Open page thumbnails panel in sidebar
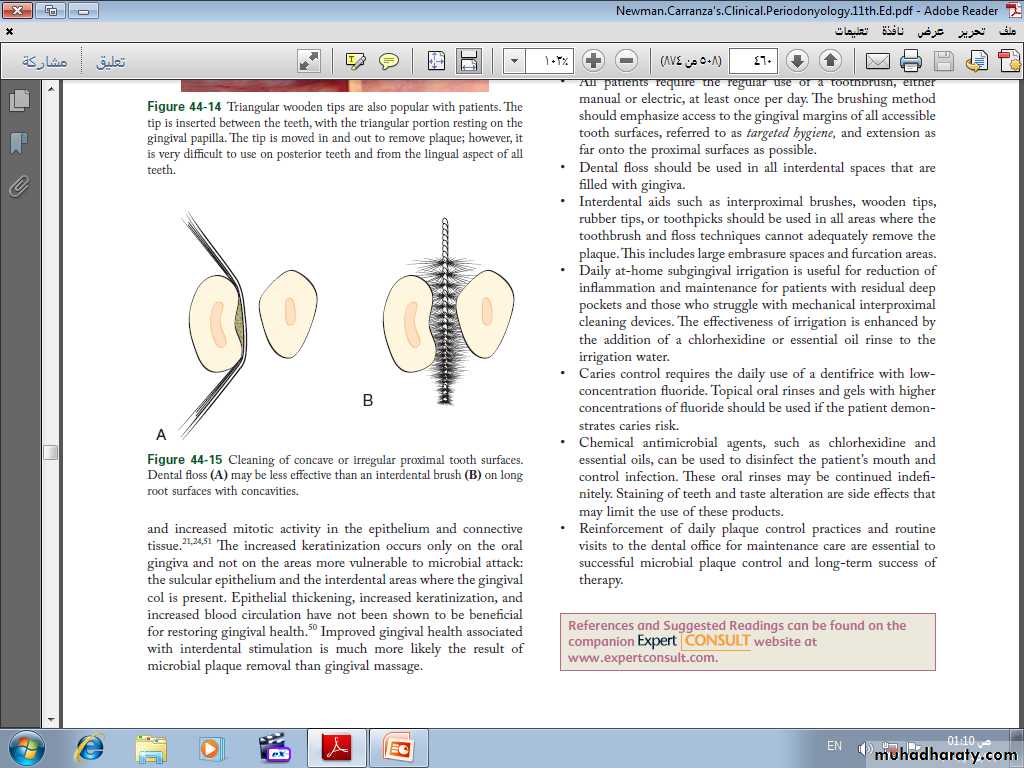 point(18,101)
